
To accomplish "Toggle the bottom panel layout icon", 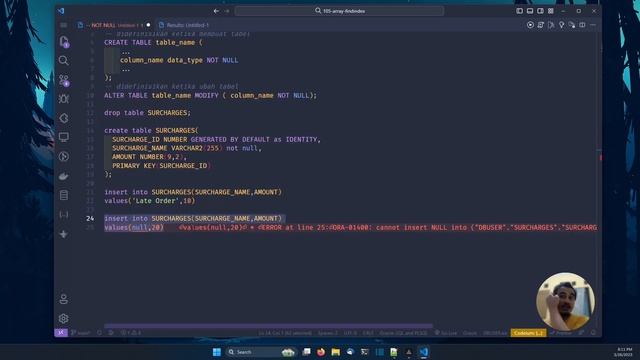I will click(x=530, y=11).
